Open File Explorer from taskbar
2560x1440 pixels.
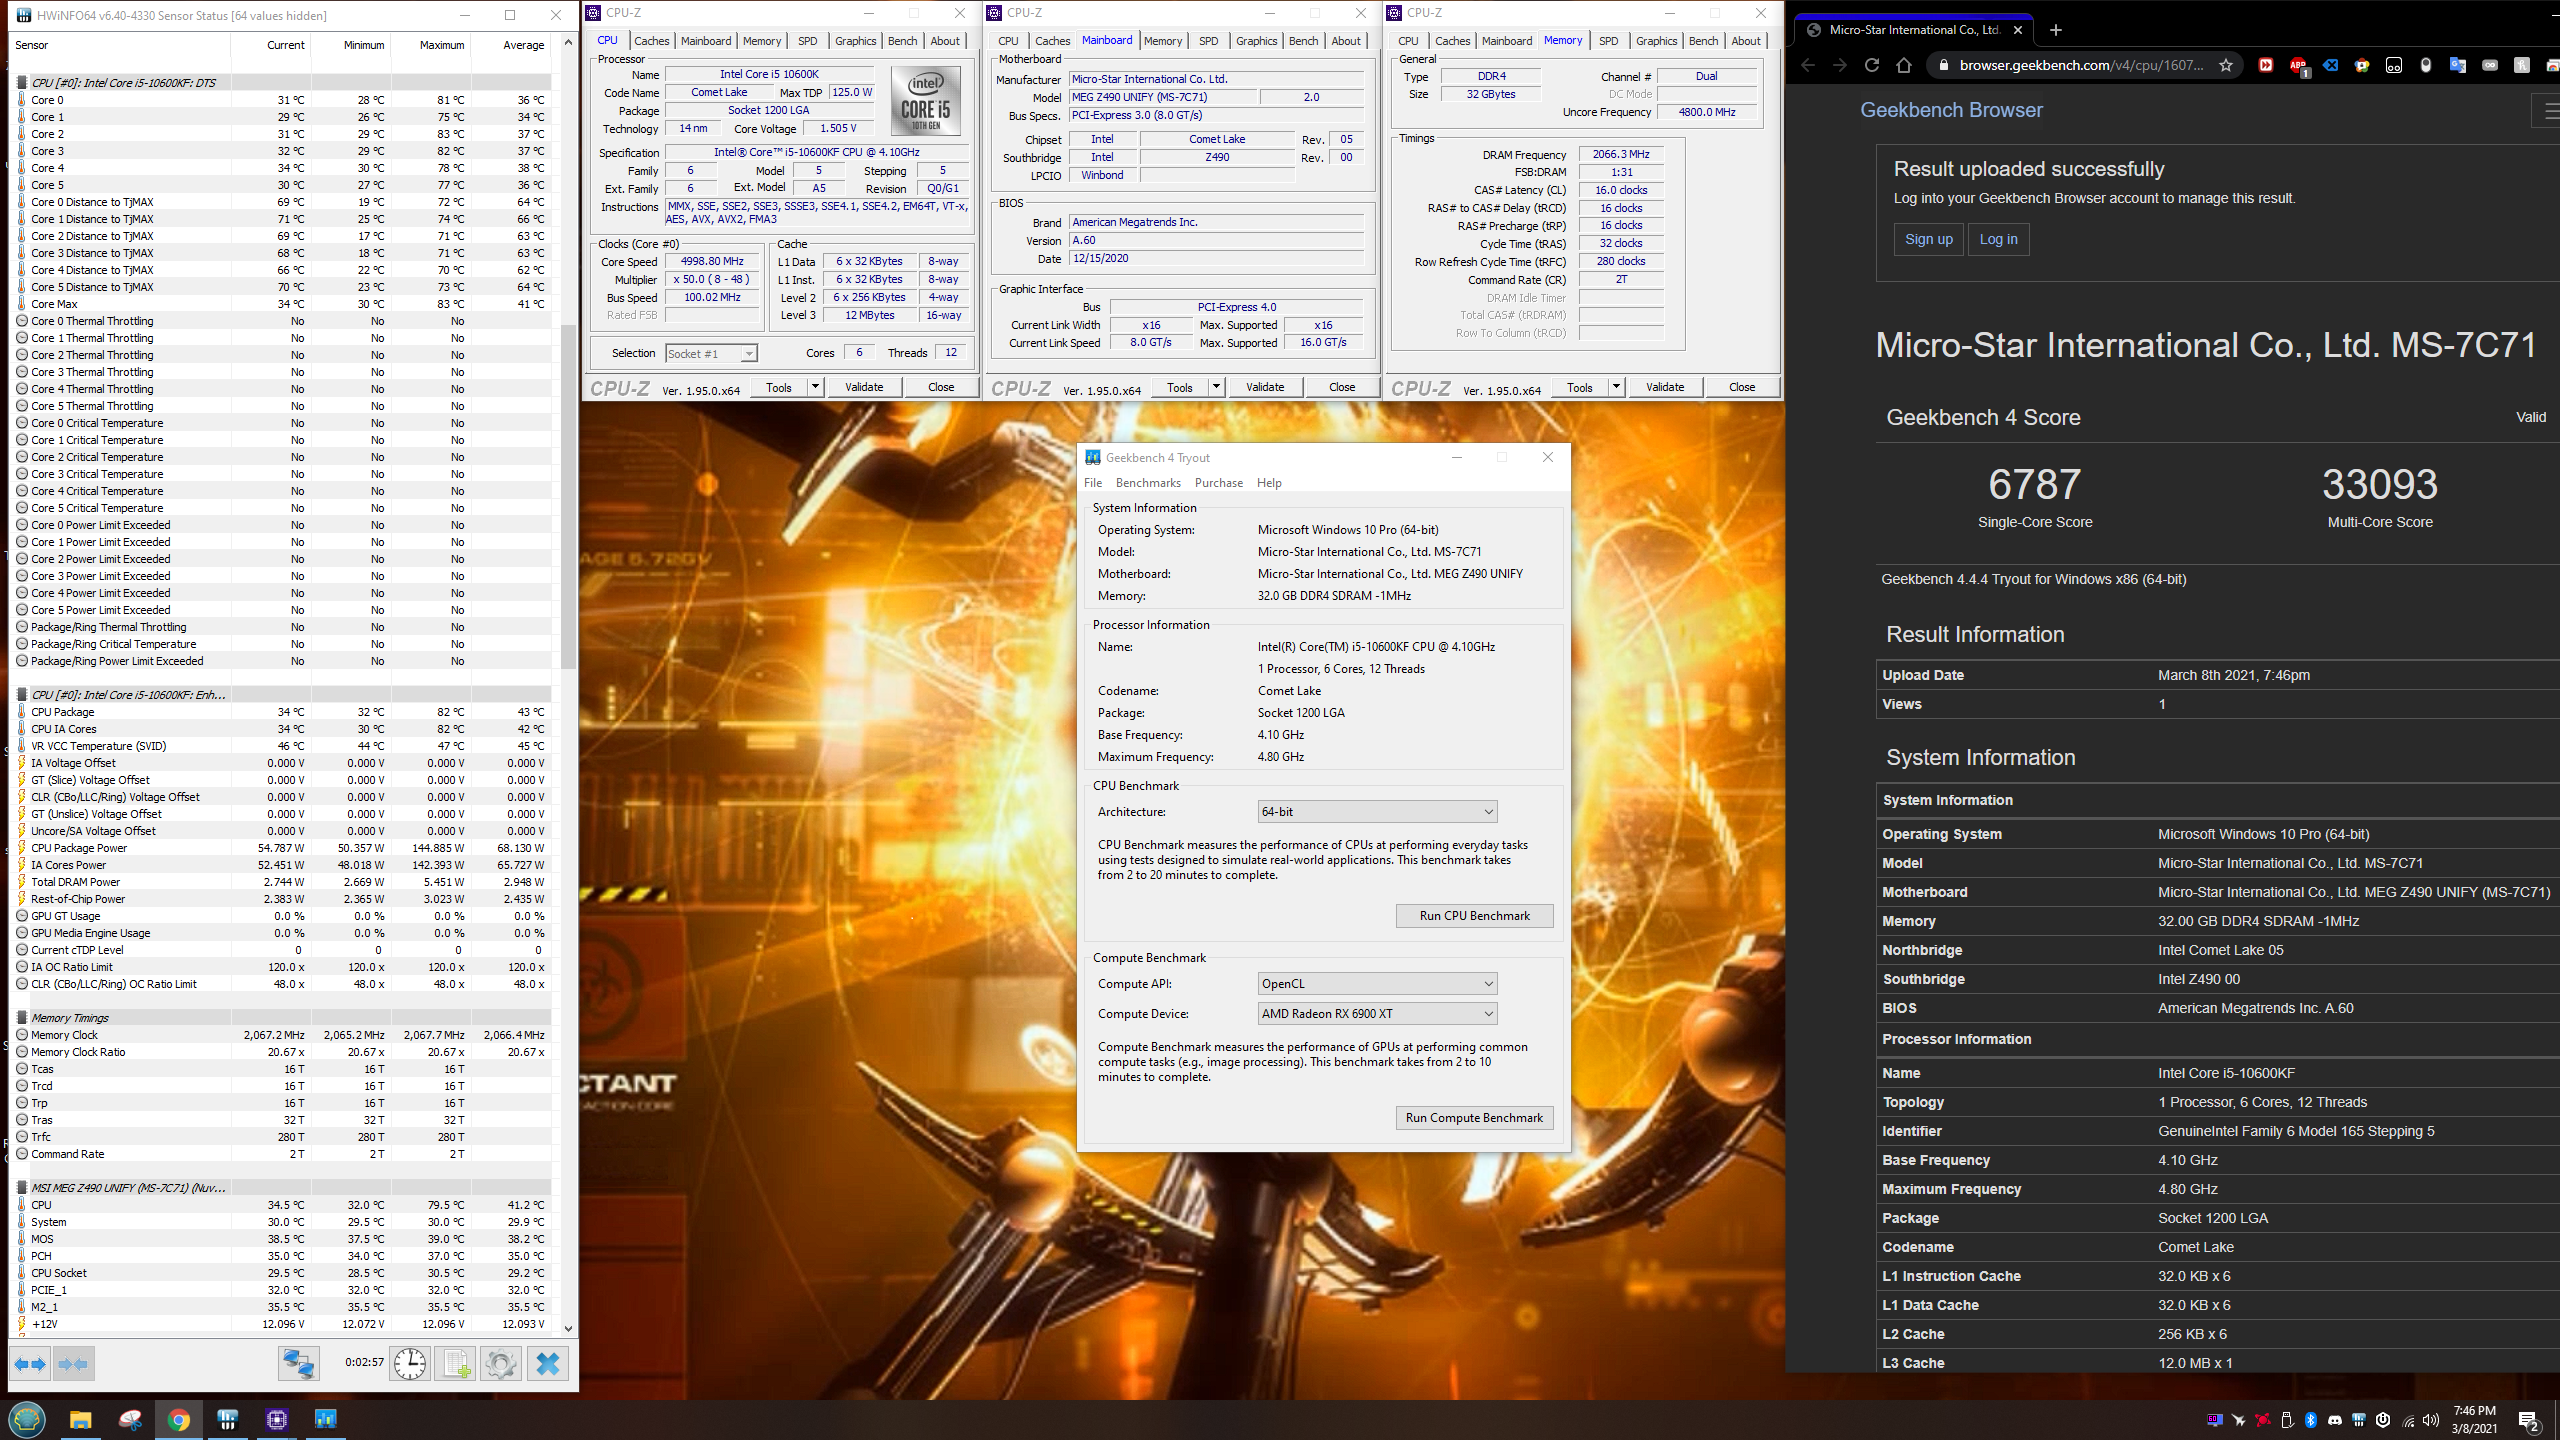click(x=81, y=1419)
